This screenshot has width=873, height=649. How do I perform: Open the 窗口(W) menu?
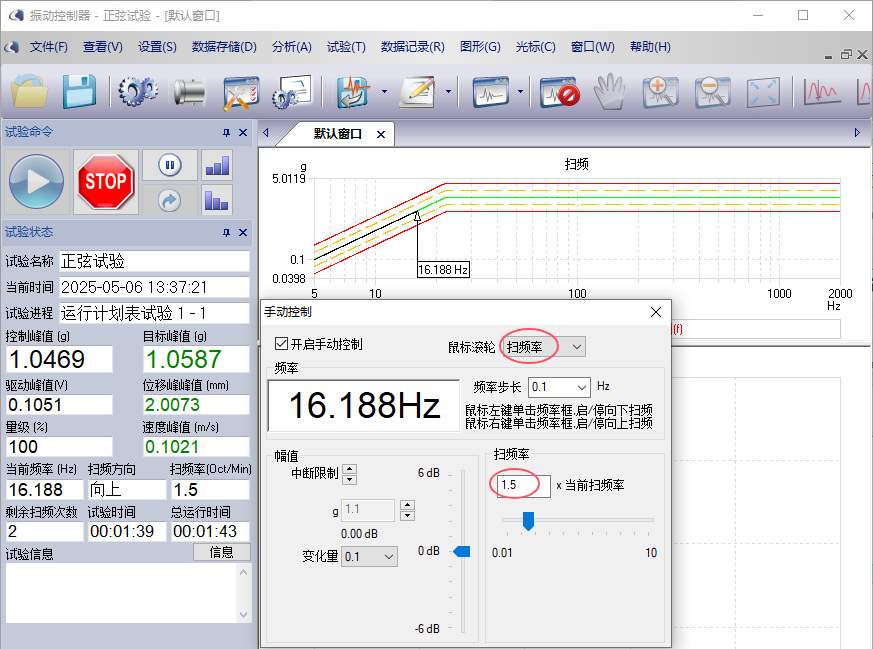(592, 47)
